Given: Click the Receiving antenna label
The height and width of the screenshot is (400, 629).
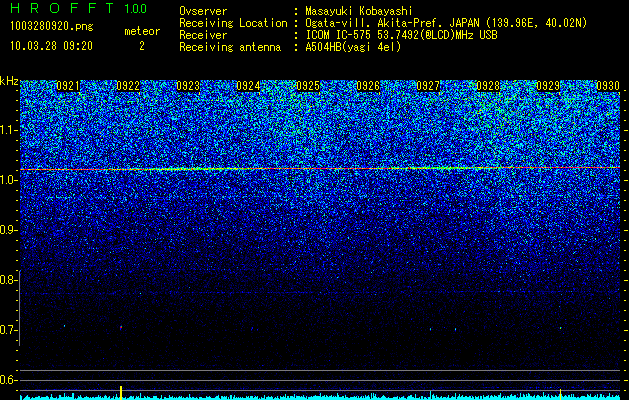Looking at the screenshot, I should 230,47.
